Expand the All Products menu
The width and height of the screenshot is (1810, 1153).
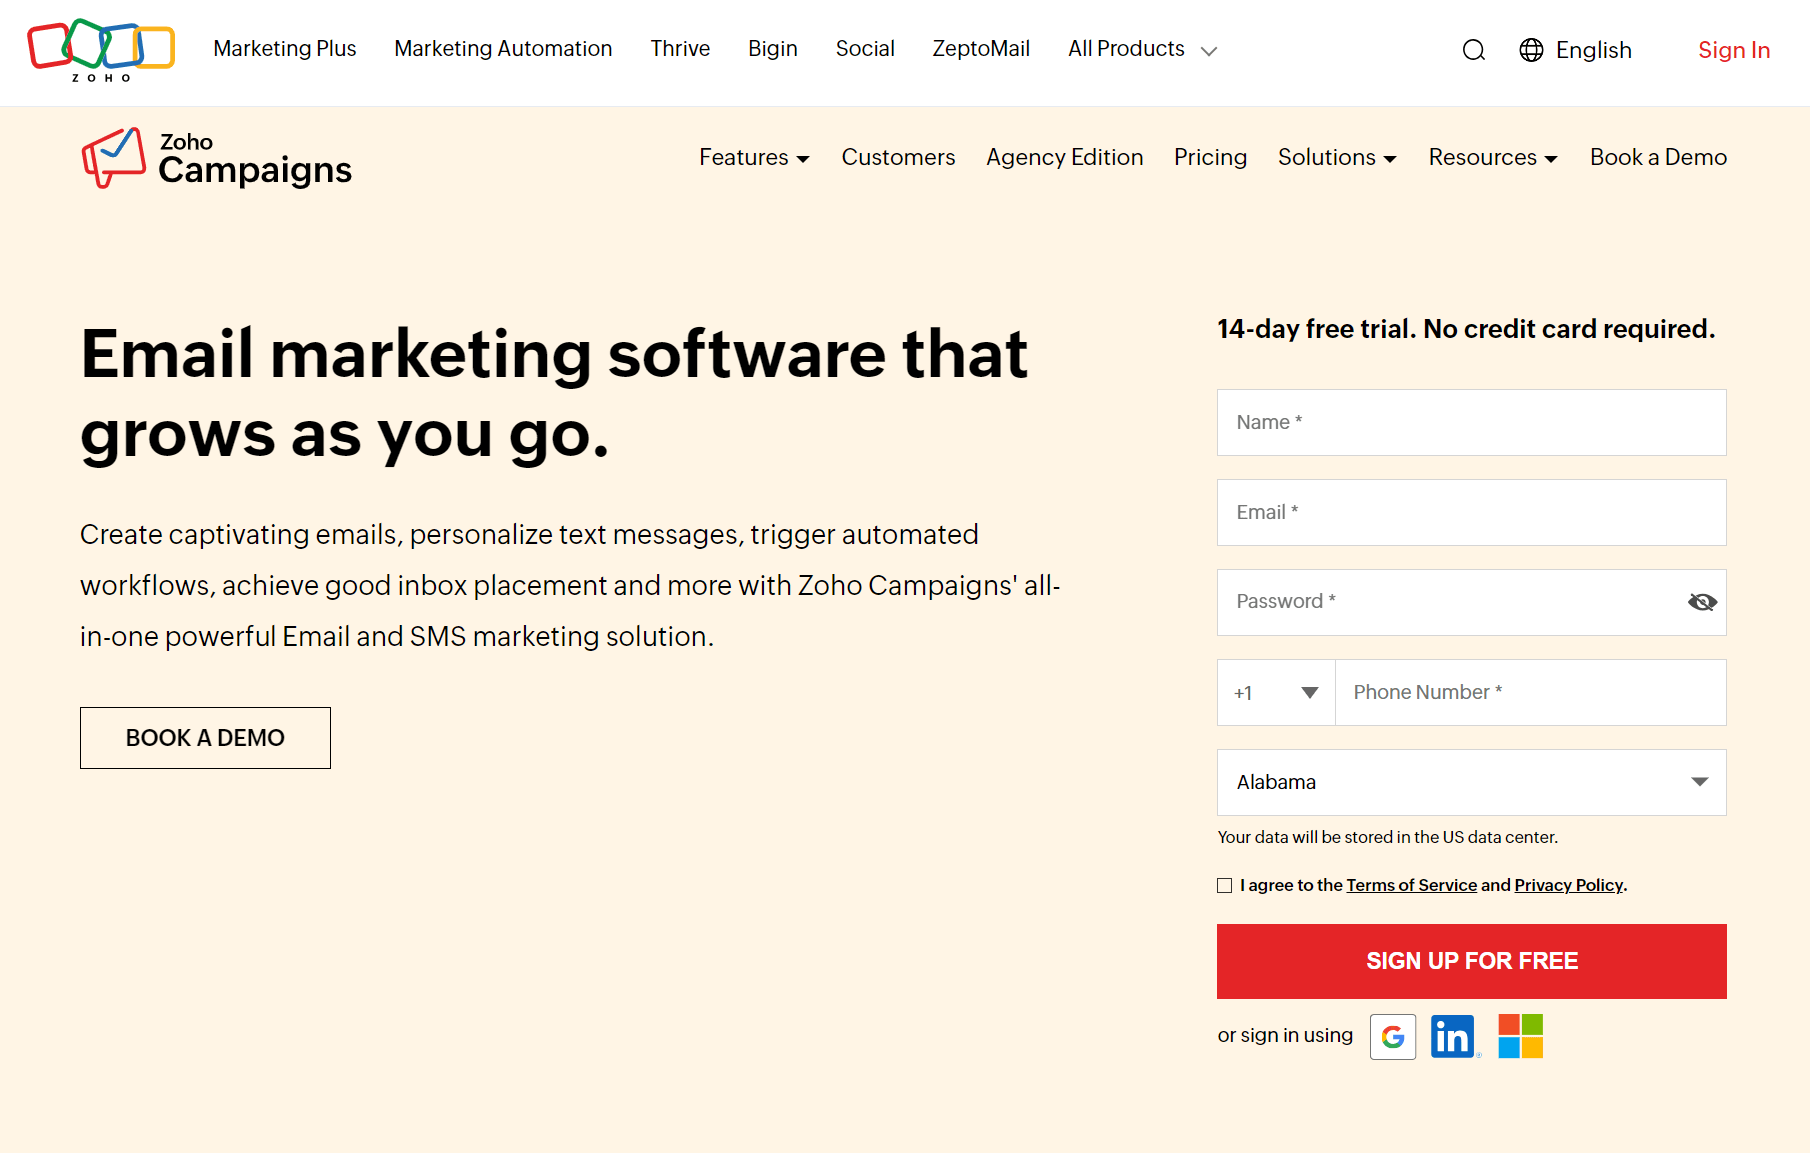[x=1140, y=48]
